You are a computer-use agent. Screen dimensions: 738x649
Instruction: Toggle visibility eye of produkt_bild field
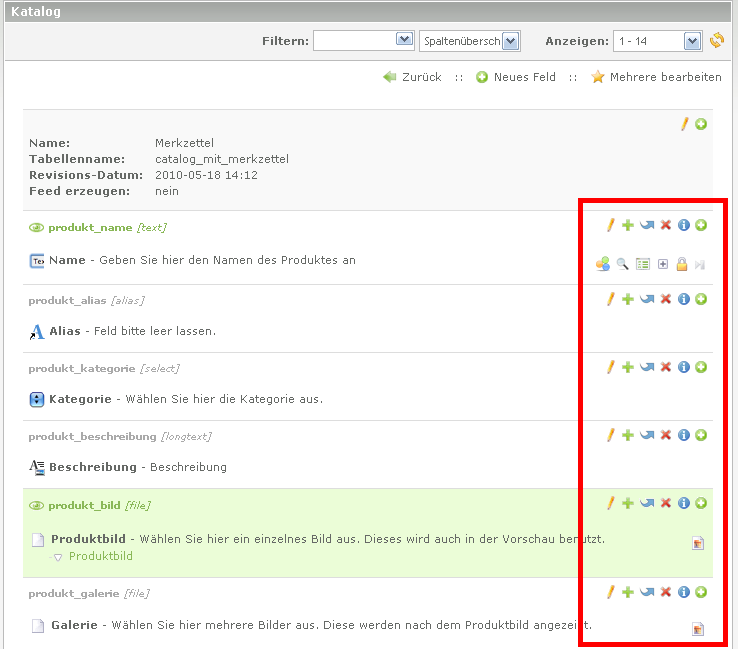[x=37, y=505]
